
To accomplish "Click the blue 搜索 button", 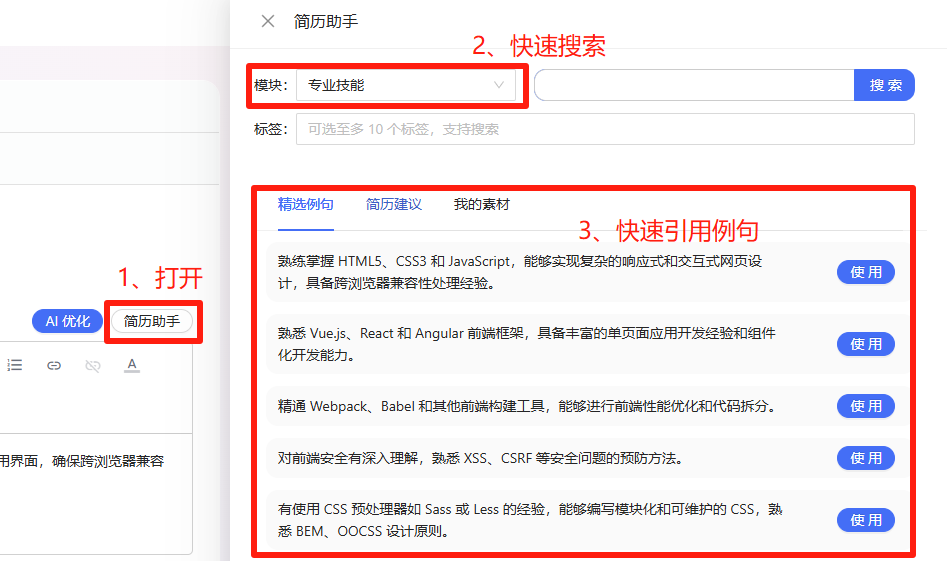I will point(885,85).
